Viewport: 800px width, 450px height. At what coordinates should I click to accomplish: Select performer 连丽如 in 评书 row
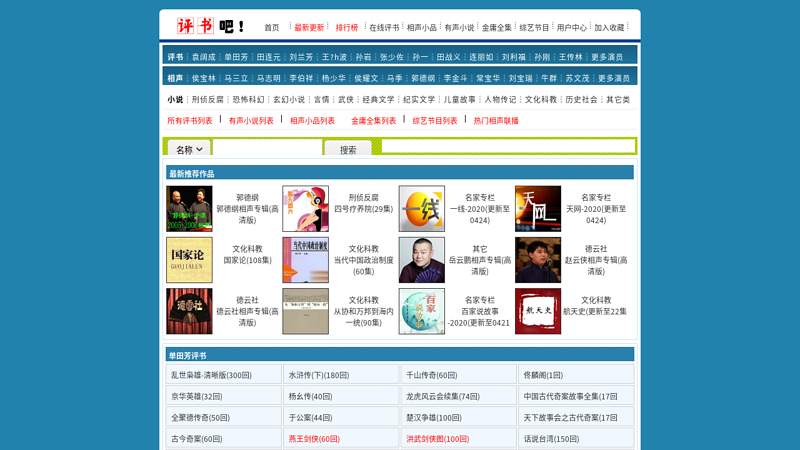pos(481,57)
